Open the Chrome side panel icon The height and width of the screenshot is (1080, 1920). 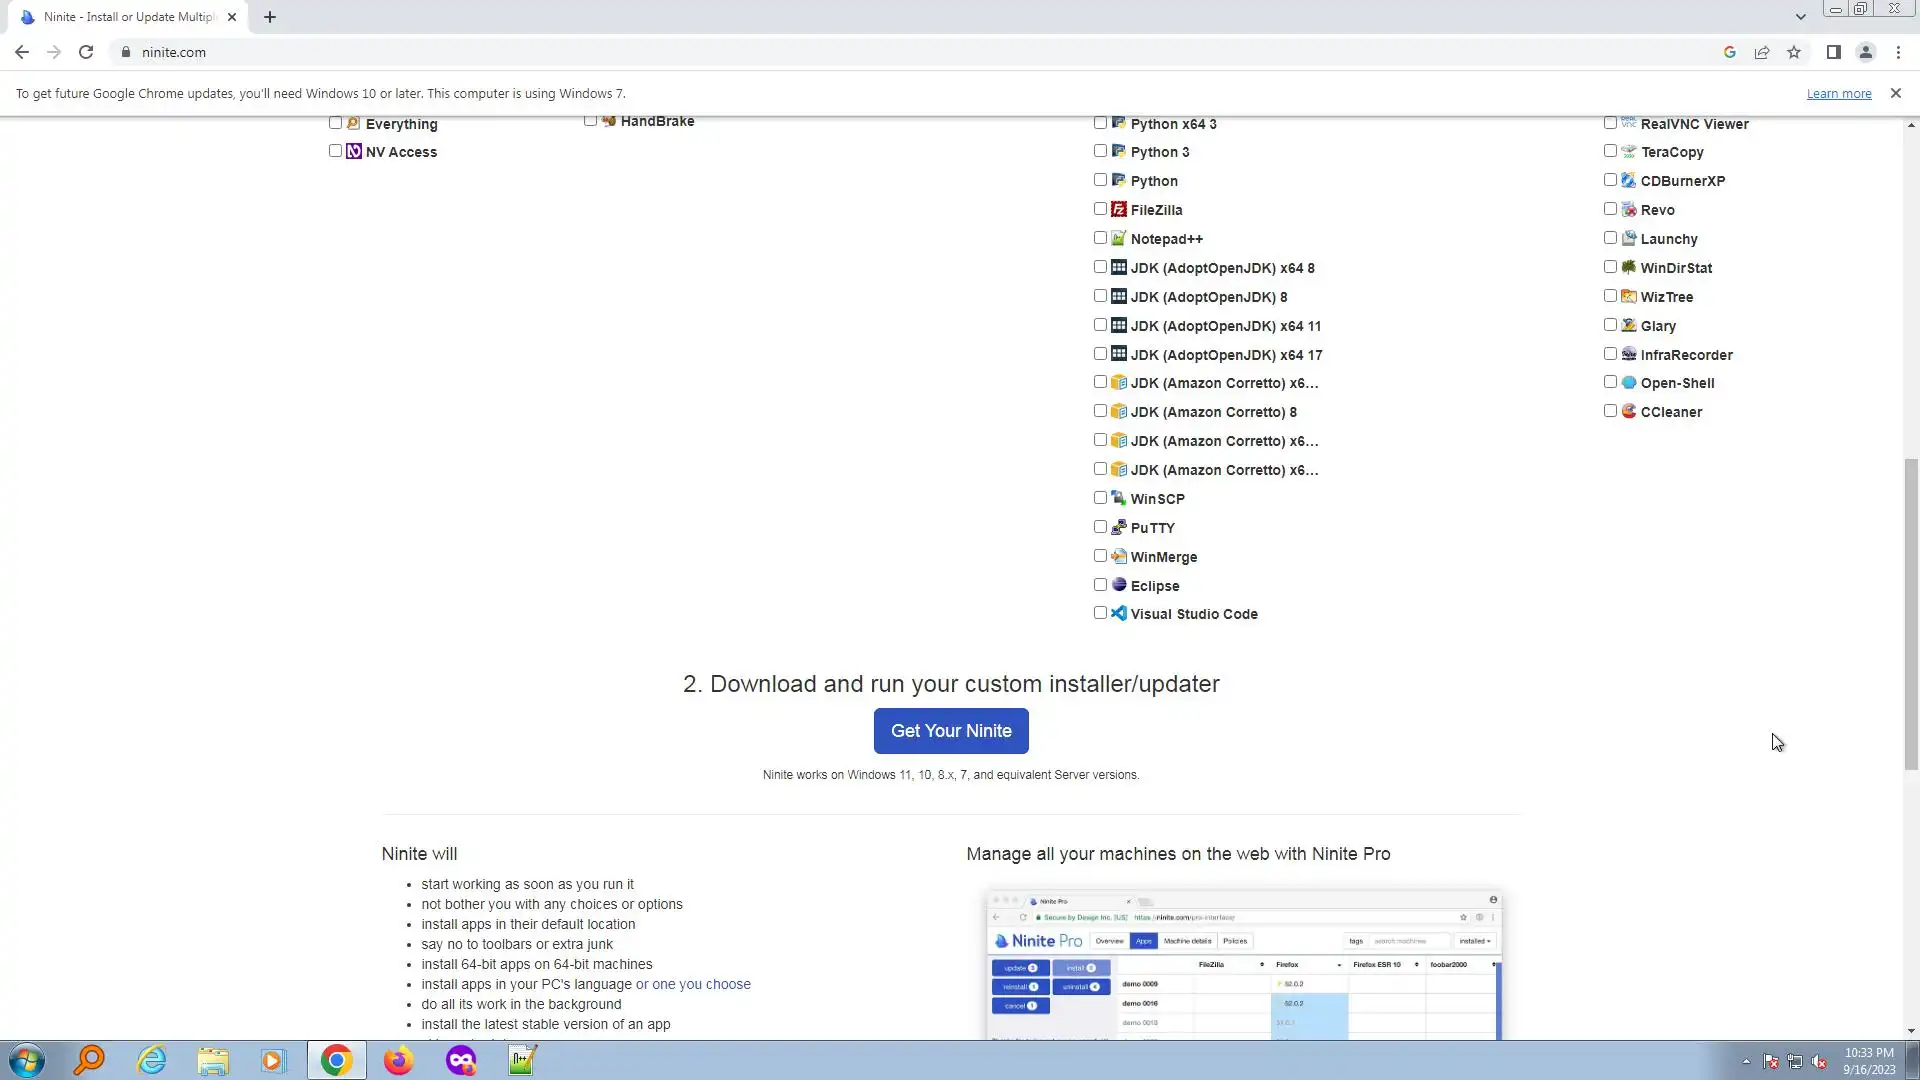[1833, 52]
